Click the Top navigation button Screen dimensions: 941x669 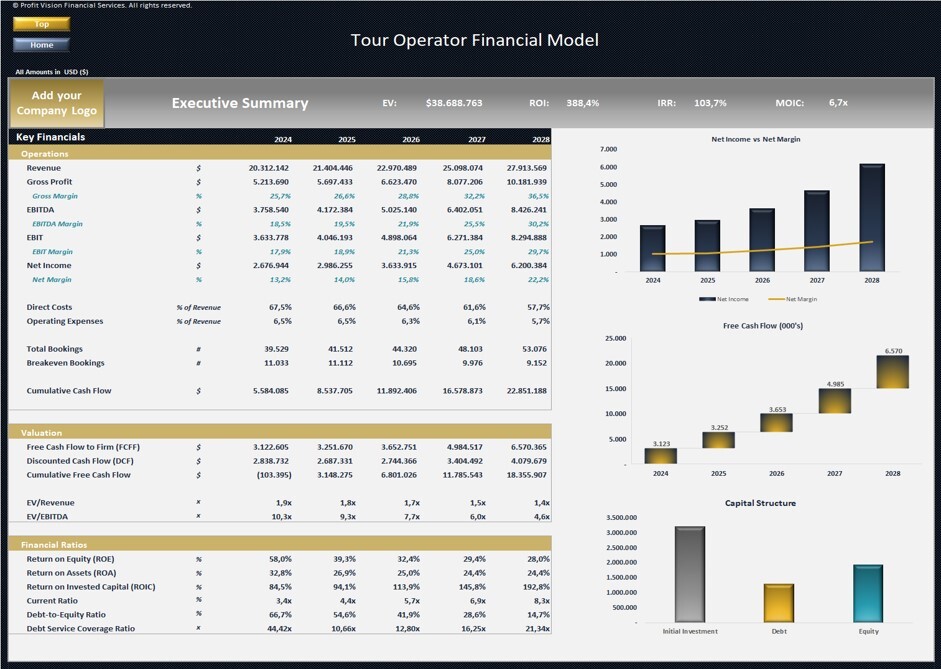(41, 24)
